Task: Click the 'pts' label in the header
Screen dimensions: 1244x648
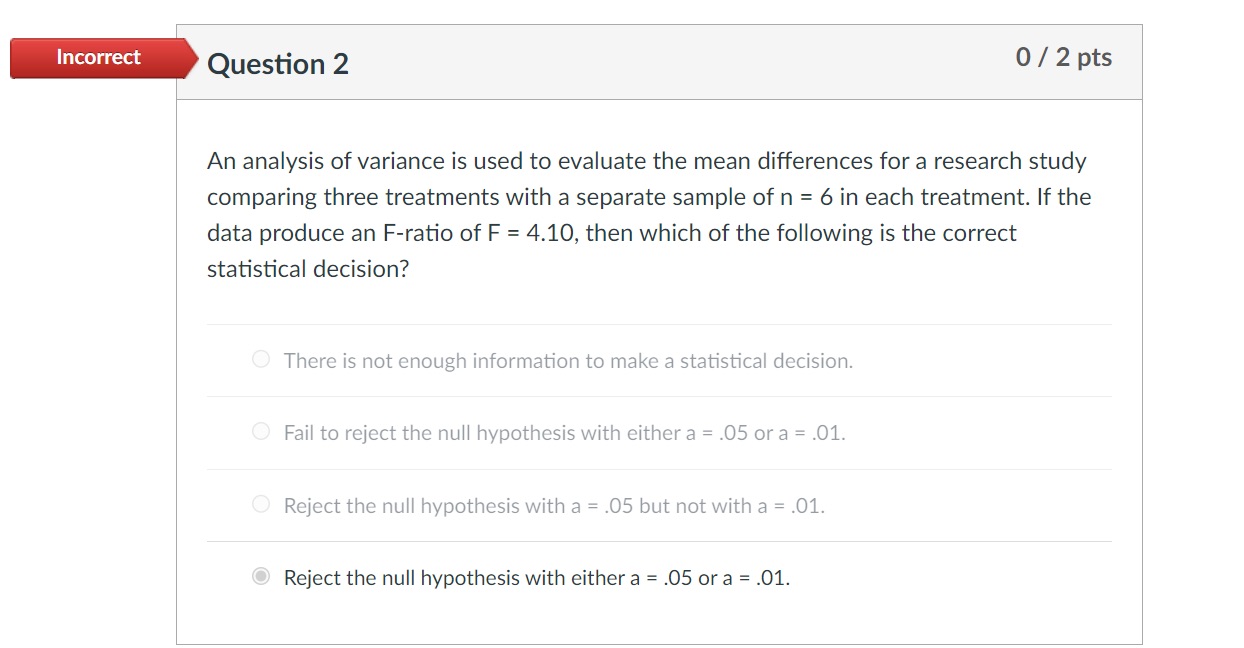Action: (1094, 58)
